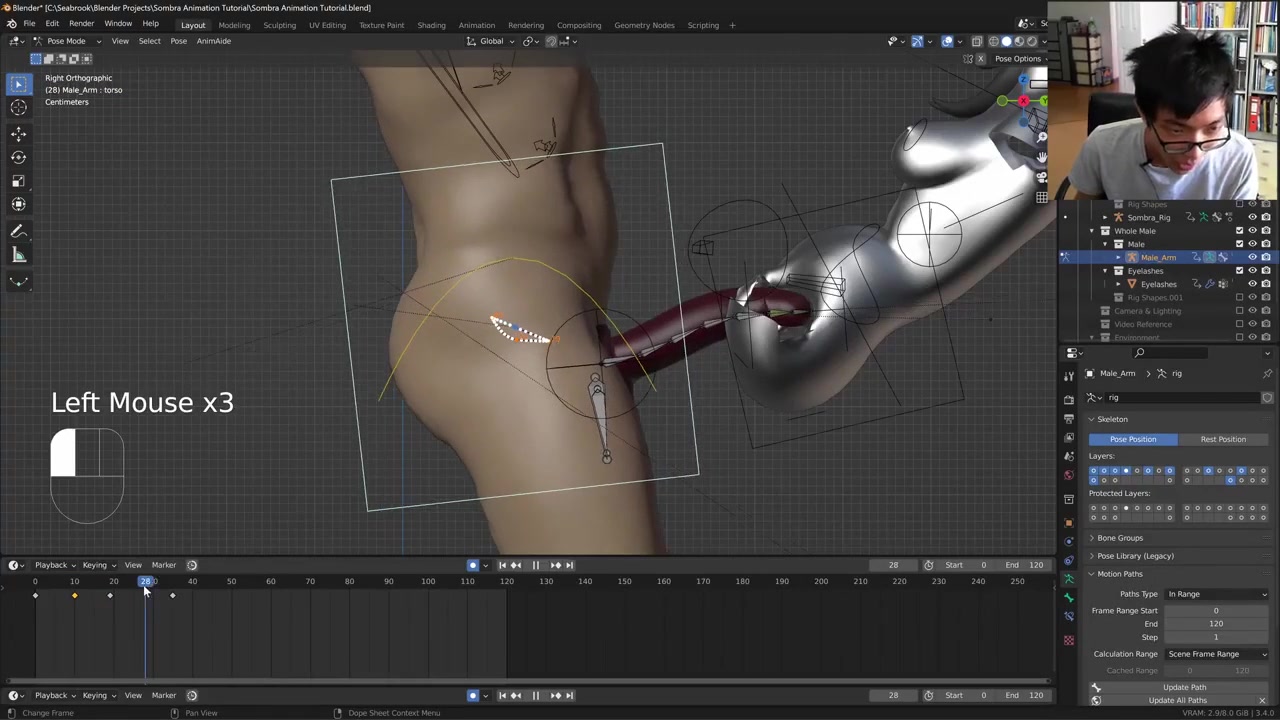Toggle the Whole Male collection checkbox
This screenshot has width=1280, height=720.
[1239, 231]
